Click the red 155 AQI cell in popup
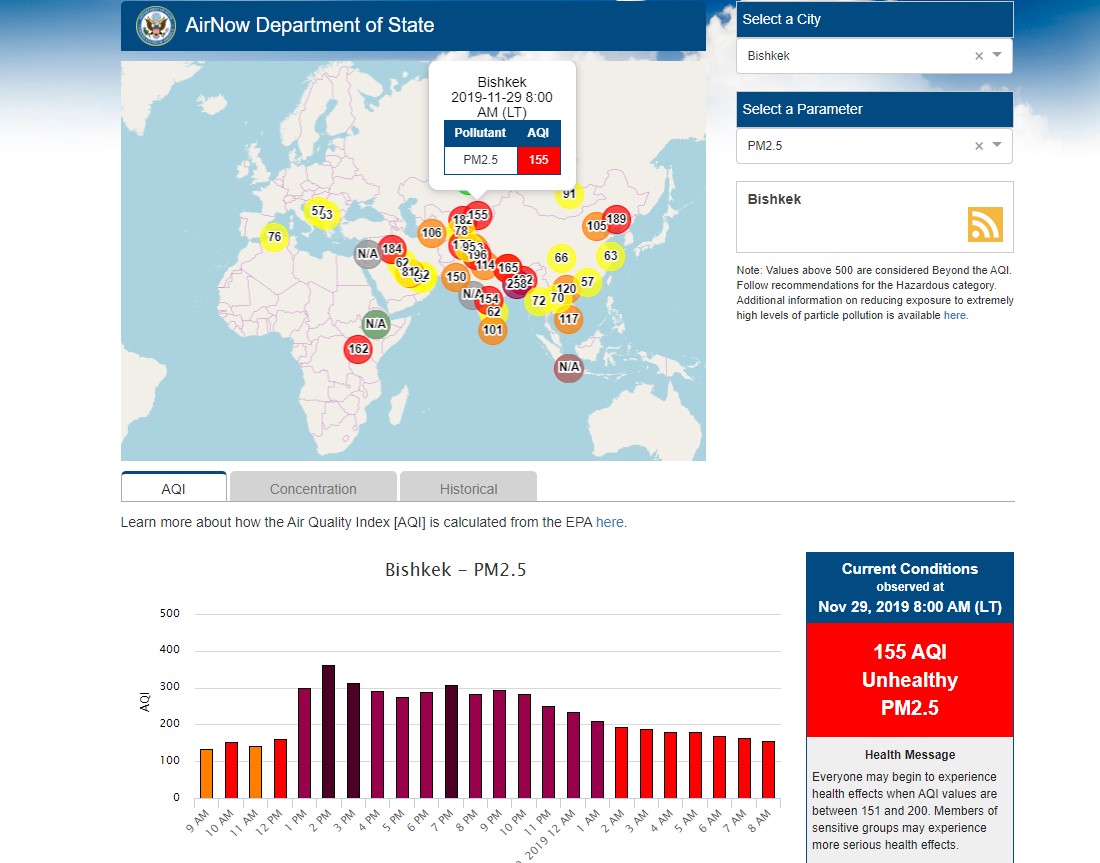The height and width of the screenshot is (863, 1100). pyautogui.click(x=539, y=160)
